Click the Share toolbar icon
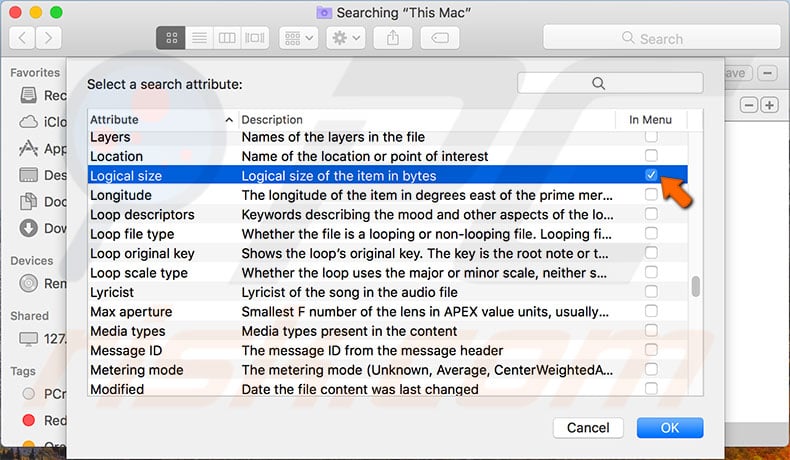Image resolution: width=790 pixels, height=460 pixels. (x=392, y=38)
